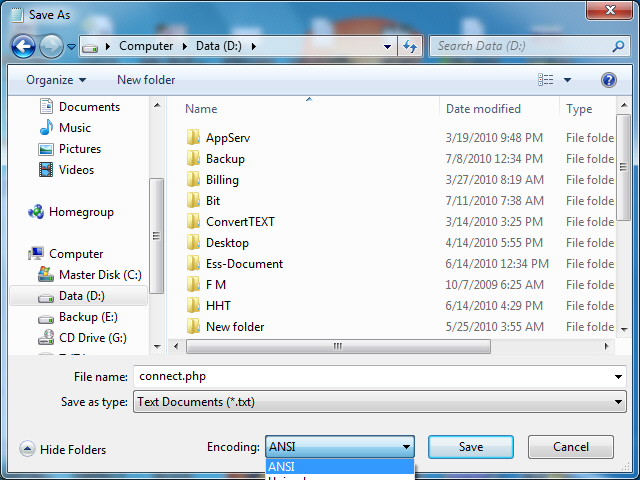Click date 7/11/2010 7:38 AM
Screen dimensions: 640x480
pos(494,201)
